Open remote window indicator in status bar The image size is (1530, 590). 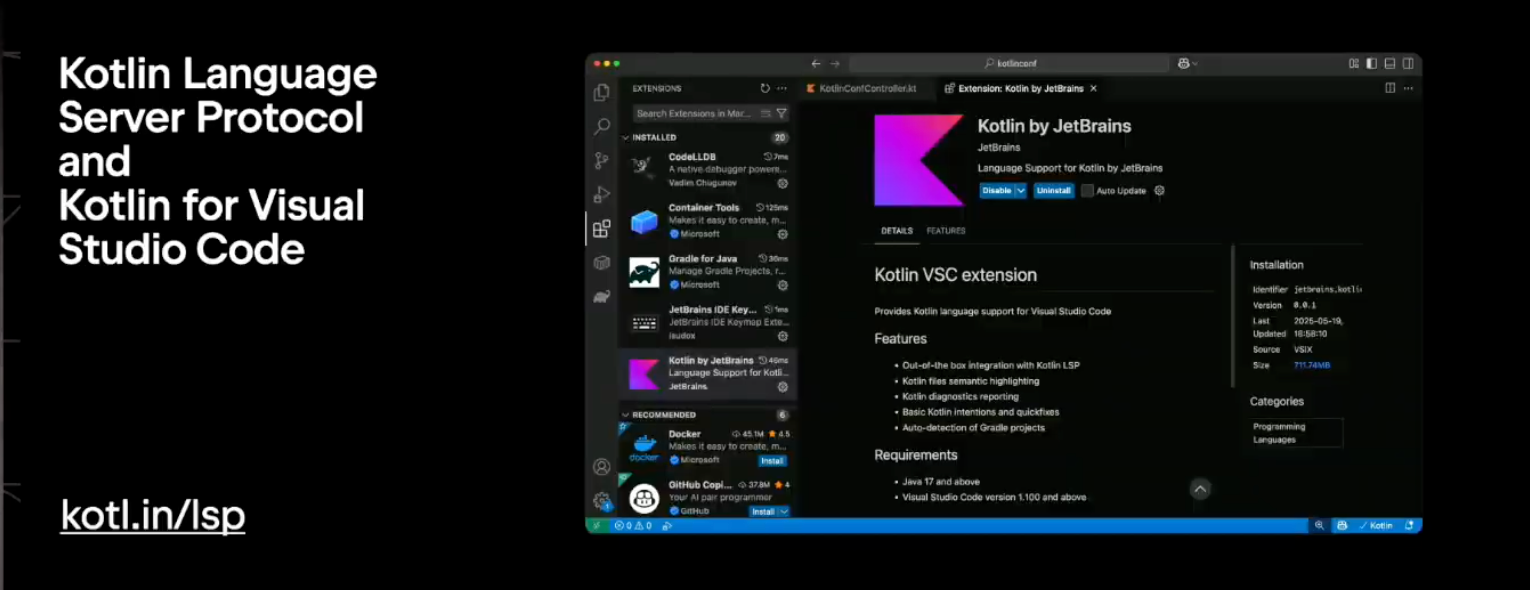point(596,525)
